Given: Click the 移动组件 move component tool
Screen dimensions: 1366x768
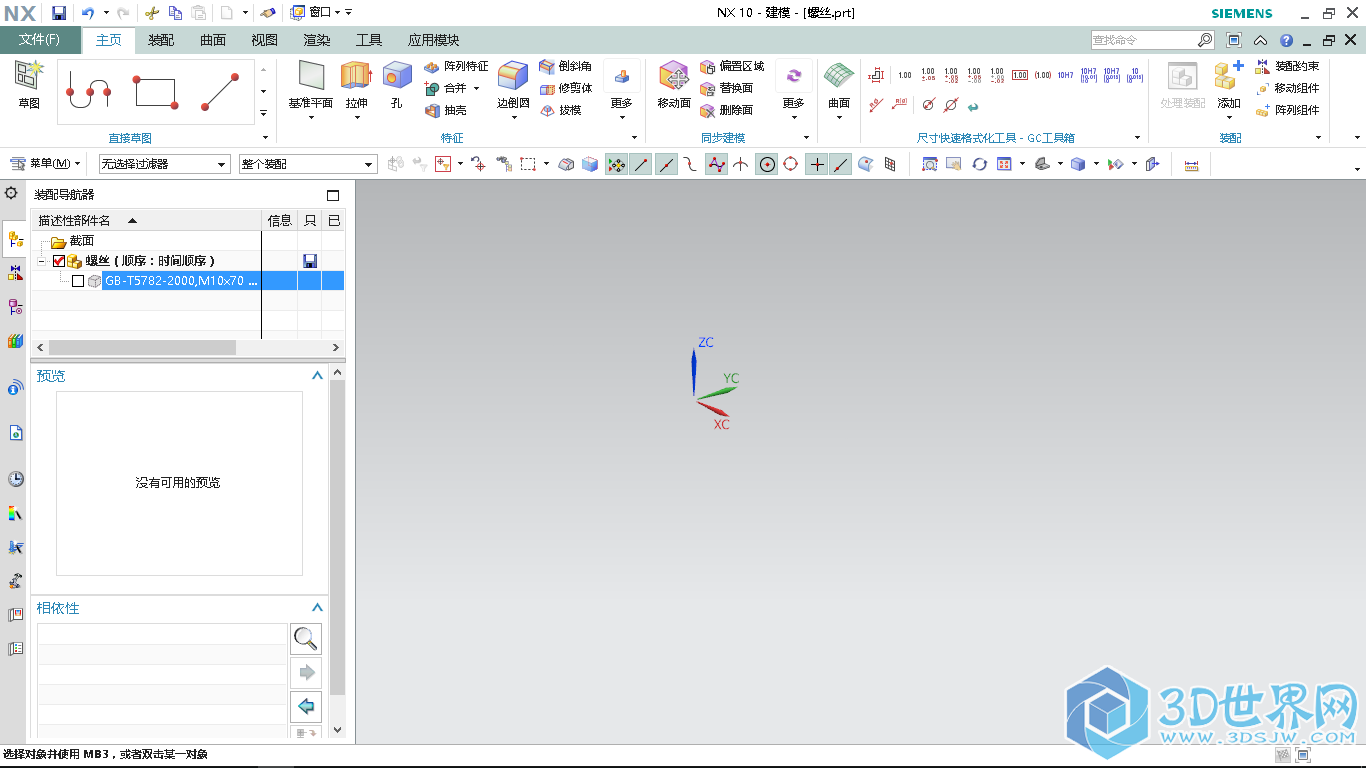Looking at the screenshot, I should pos(1287,88).
